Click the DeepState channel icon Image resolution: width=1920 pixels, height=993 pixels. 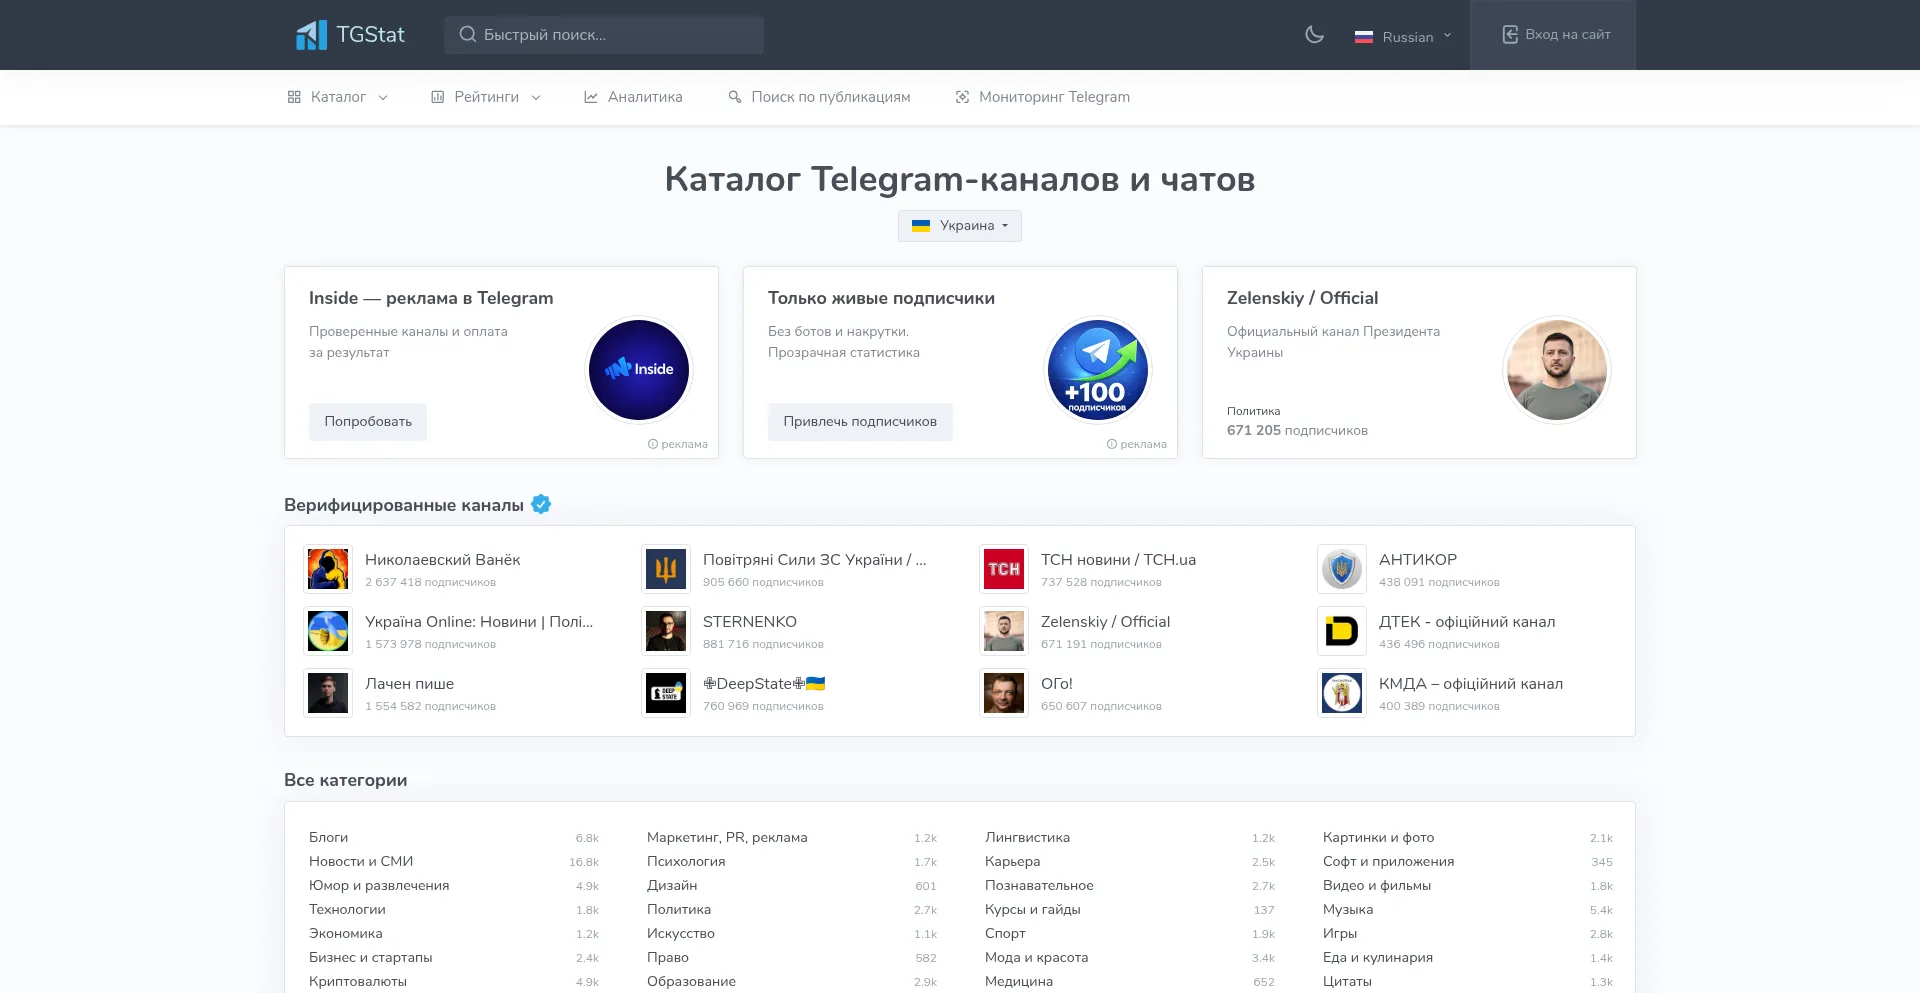[x=666, y=693]
